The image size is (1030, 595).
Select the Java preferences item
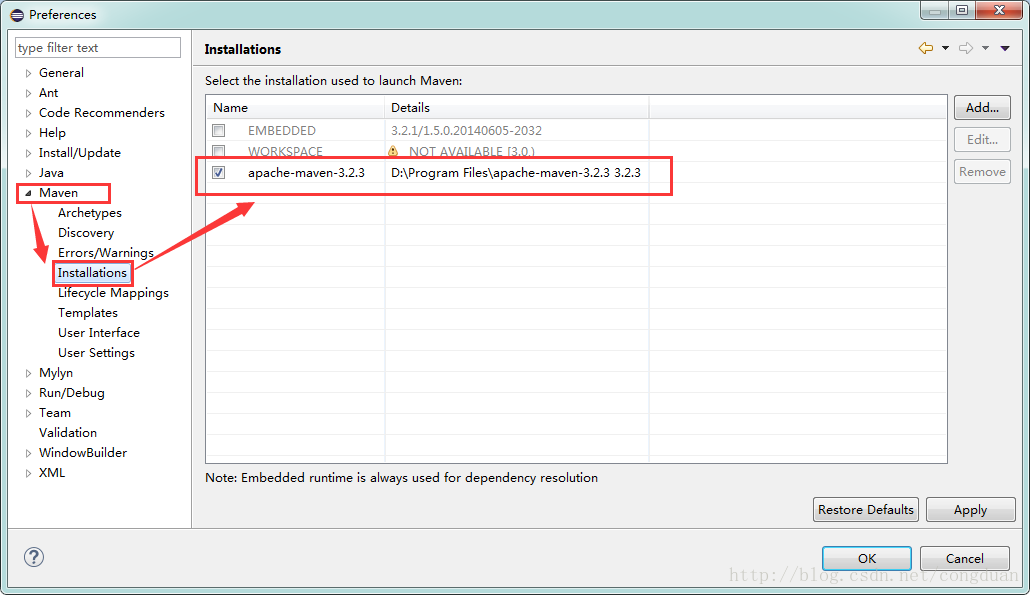51,173
